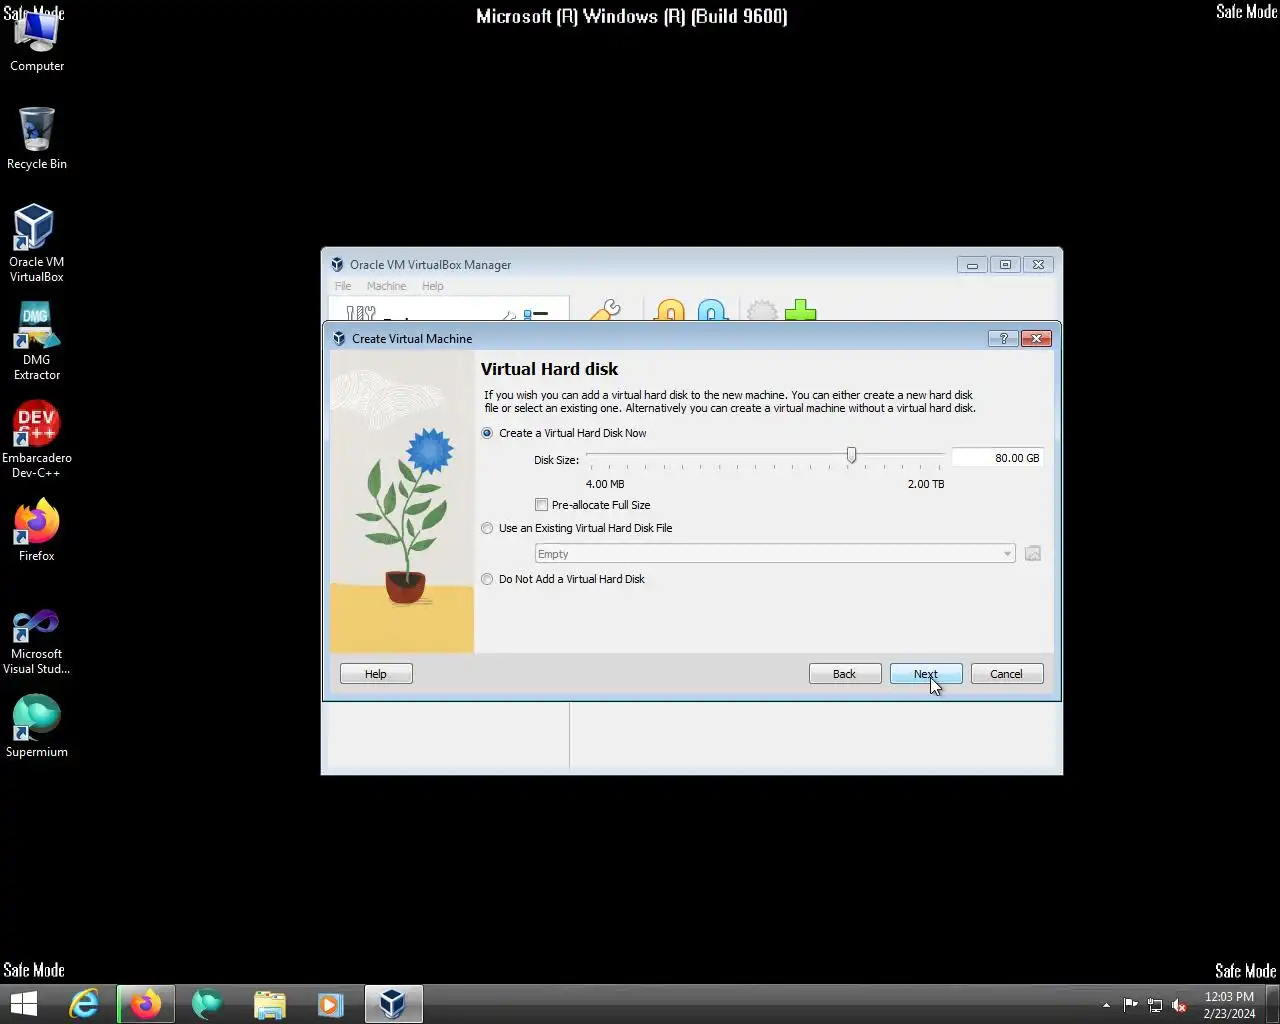The image size is (1280, 1024).
Task: Close the Create Virtual Machine dialog
Action: pyautogui.click(x=1036, y=339)
